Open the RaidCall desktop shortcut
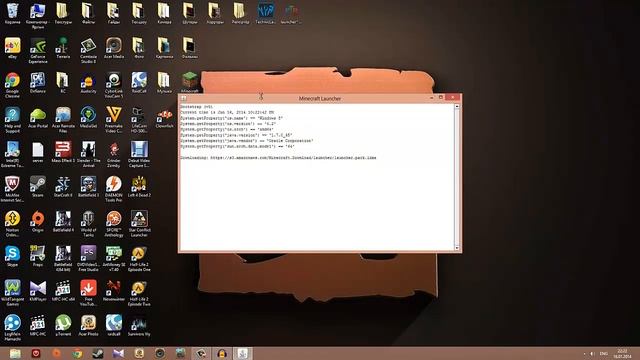Viewport: 640px width, 360px height. pos(139,83)
